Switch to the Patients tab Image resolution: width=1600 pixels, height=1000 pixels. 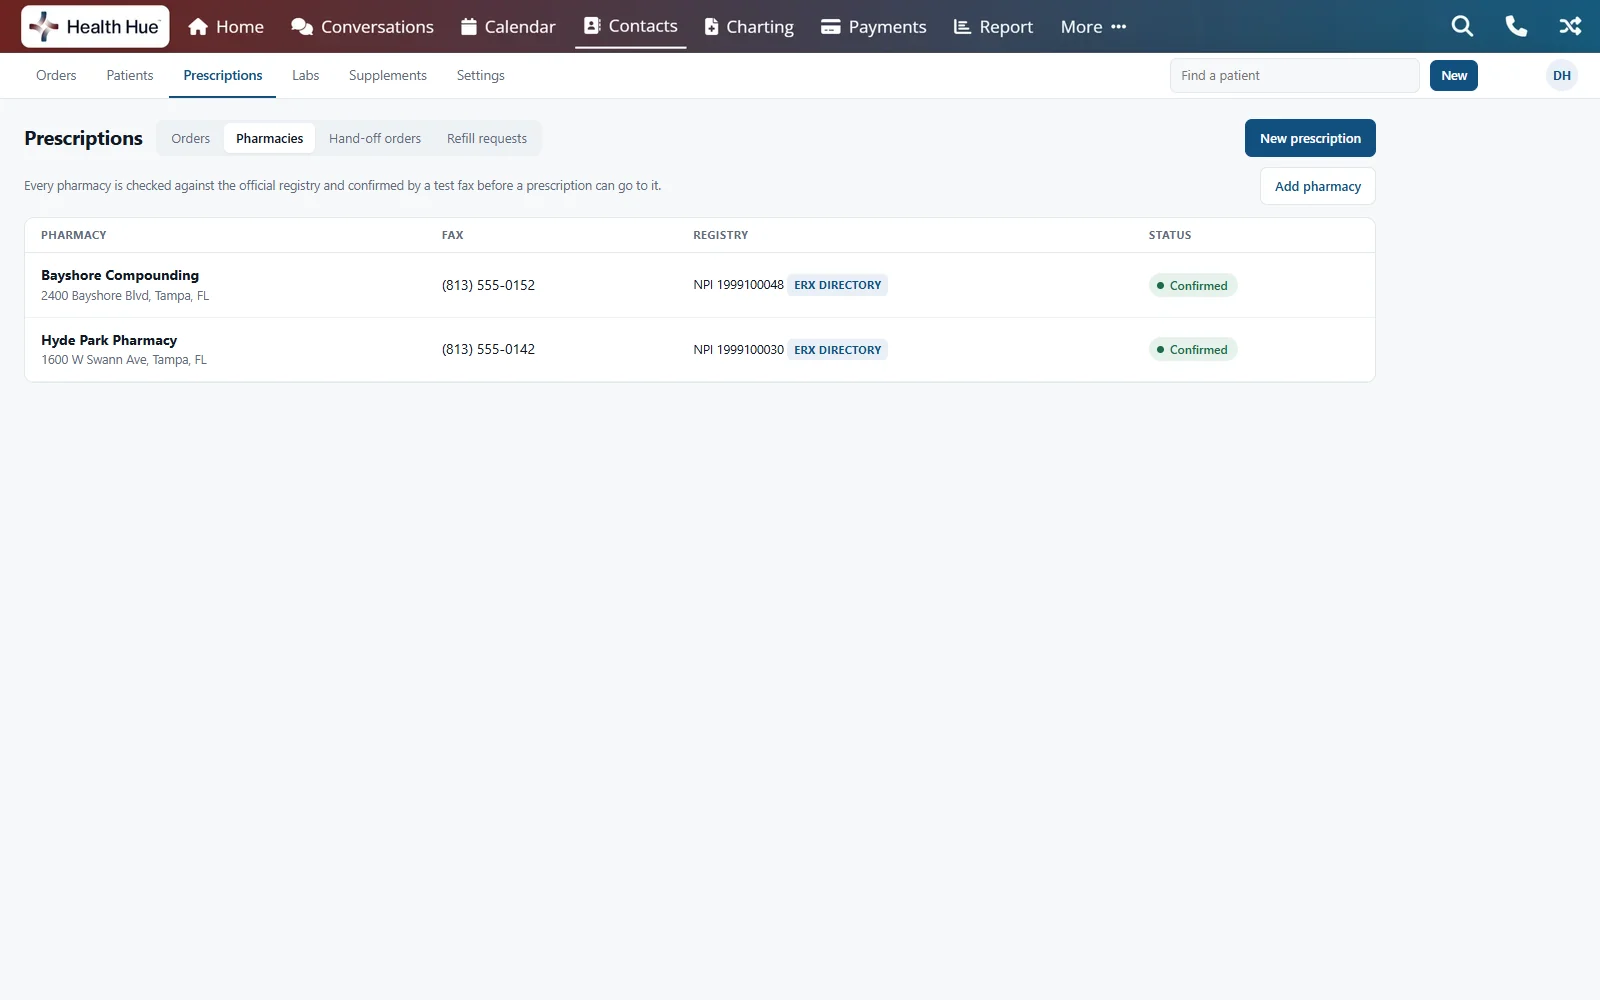click(x=130, y=76)
